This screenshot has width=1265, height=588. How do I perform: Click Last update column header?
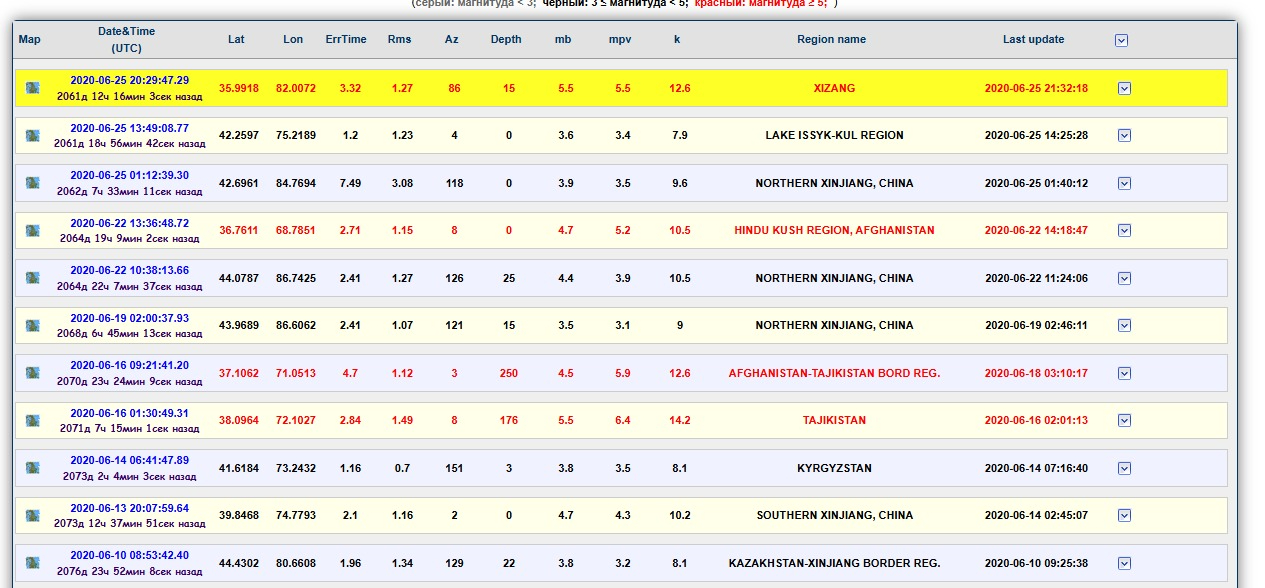1033,40
